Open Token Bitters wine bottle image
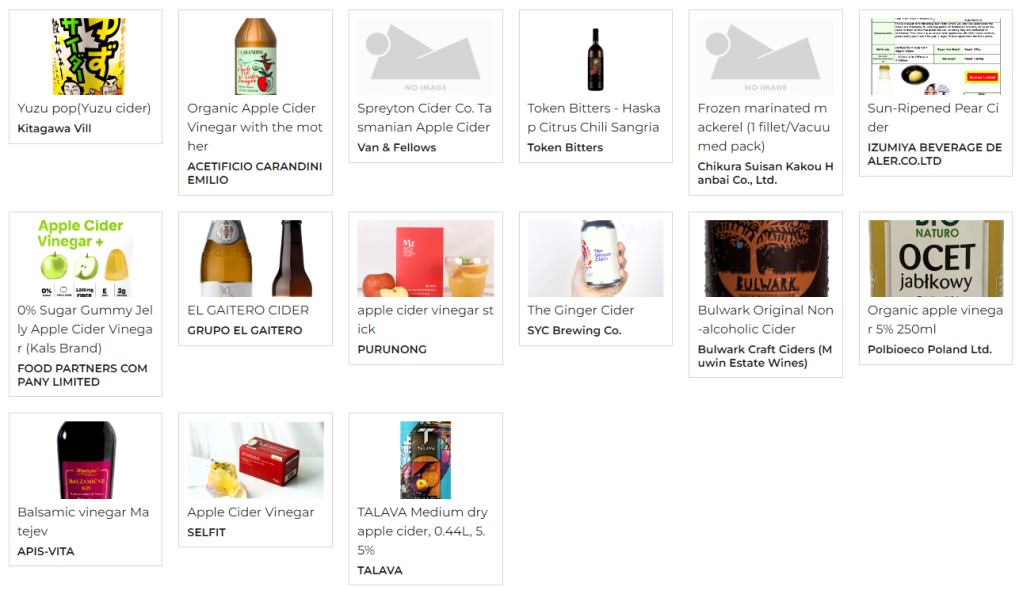This screenshot has height=598, width=1023. [595, 59]
